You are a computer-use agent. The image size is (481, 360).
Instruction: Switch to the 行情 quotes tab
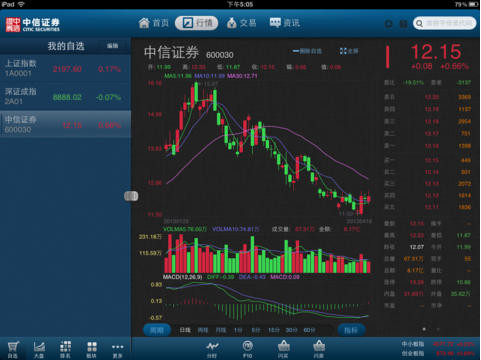coord(197,23)
